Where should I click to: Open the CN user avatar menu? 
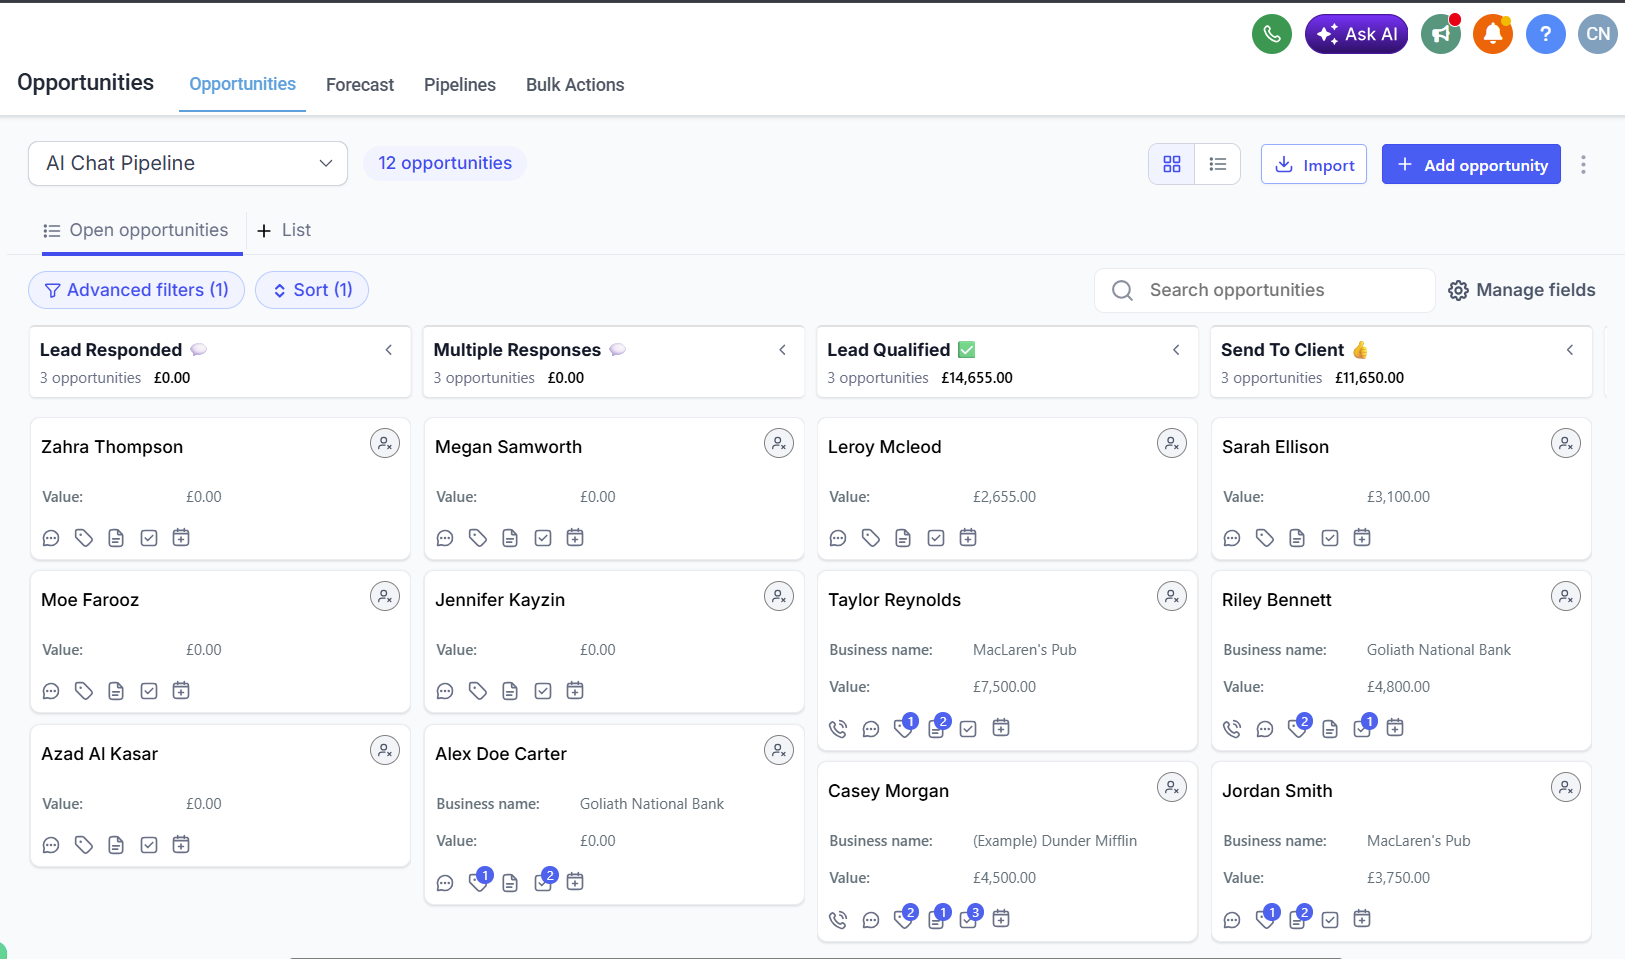[1598, 34]
